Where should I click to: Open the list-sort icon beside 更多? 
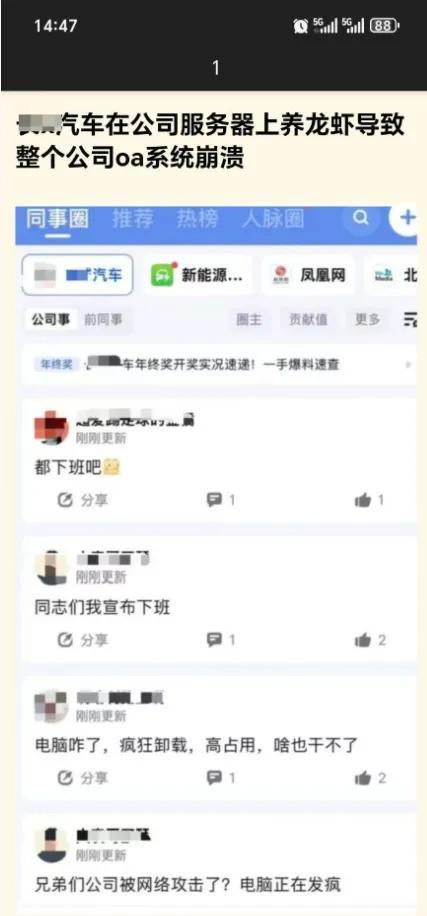pos(409,319)
